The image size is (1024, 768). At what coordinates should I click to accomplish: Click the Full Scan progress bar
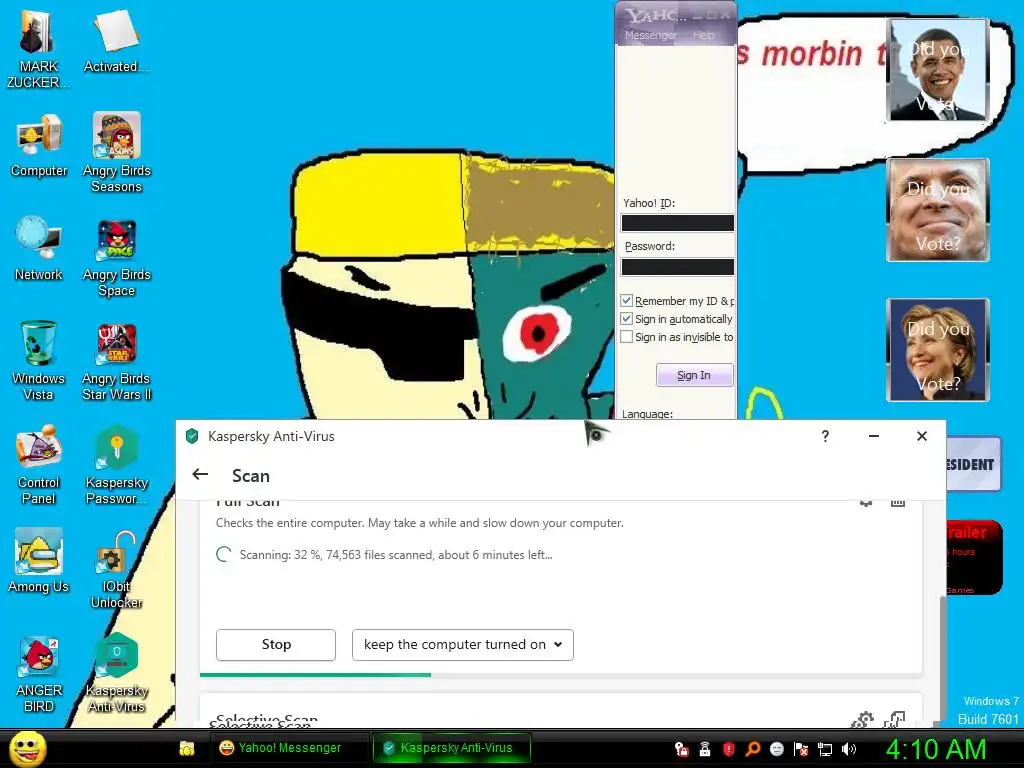561,675
